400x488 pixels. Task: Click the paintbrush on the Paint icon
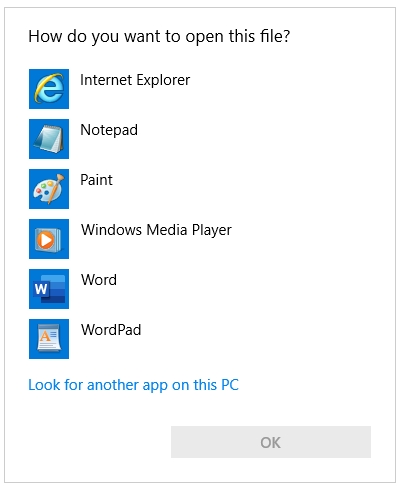coord(56,188)
